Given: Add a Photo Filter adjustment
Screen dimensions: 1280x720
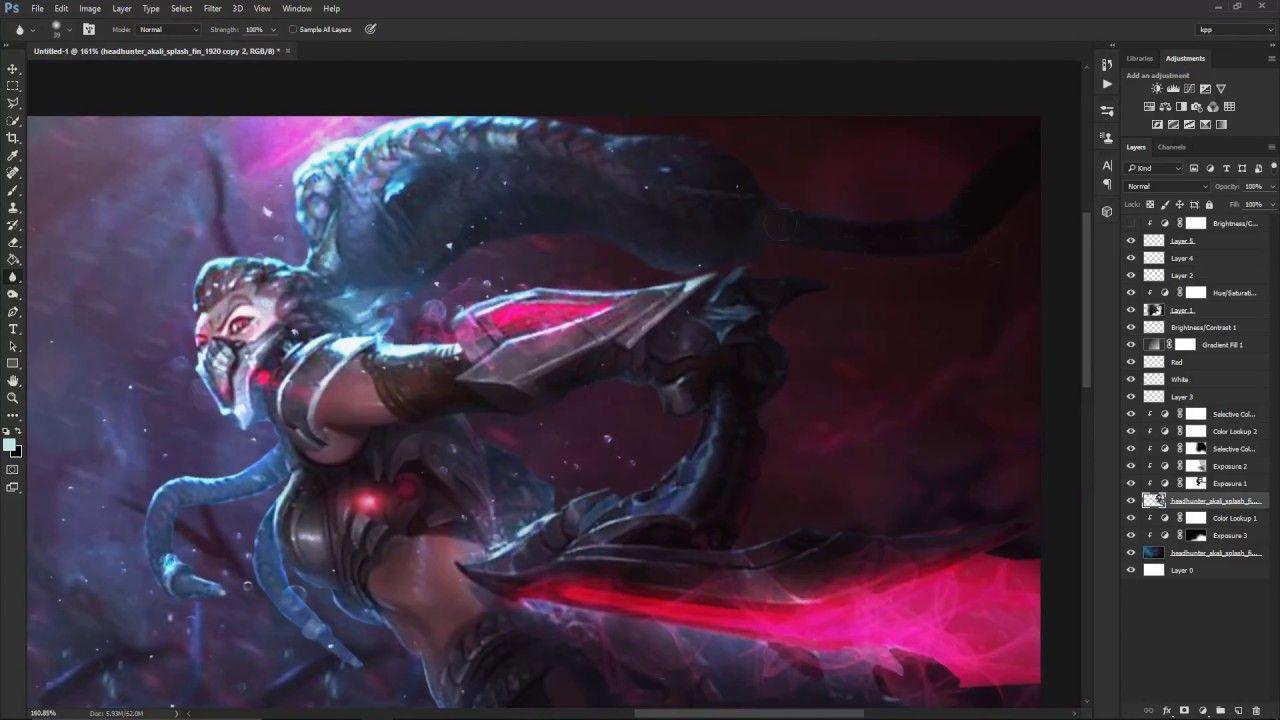Looking at the screenshot, I should pos(1197,107).
